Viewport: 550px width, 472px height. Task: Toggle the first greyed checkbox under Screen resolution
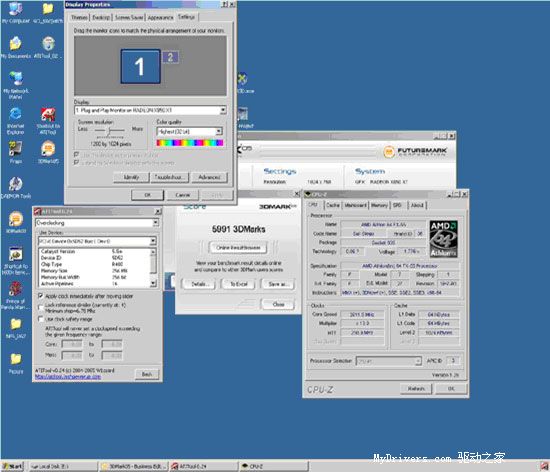pos(76,155)
